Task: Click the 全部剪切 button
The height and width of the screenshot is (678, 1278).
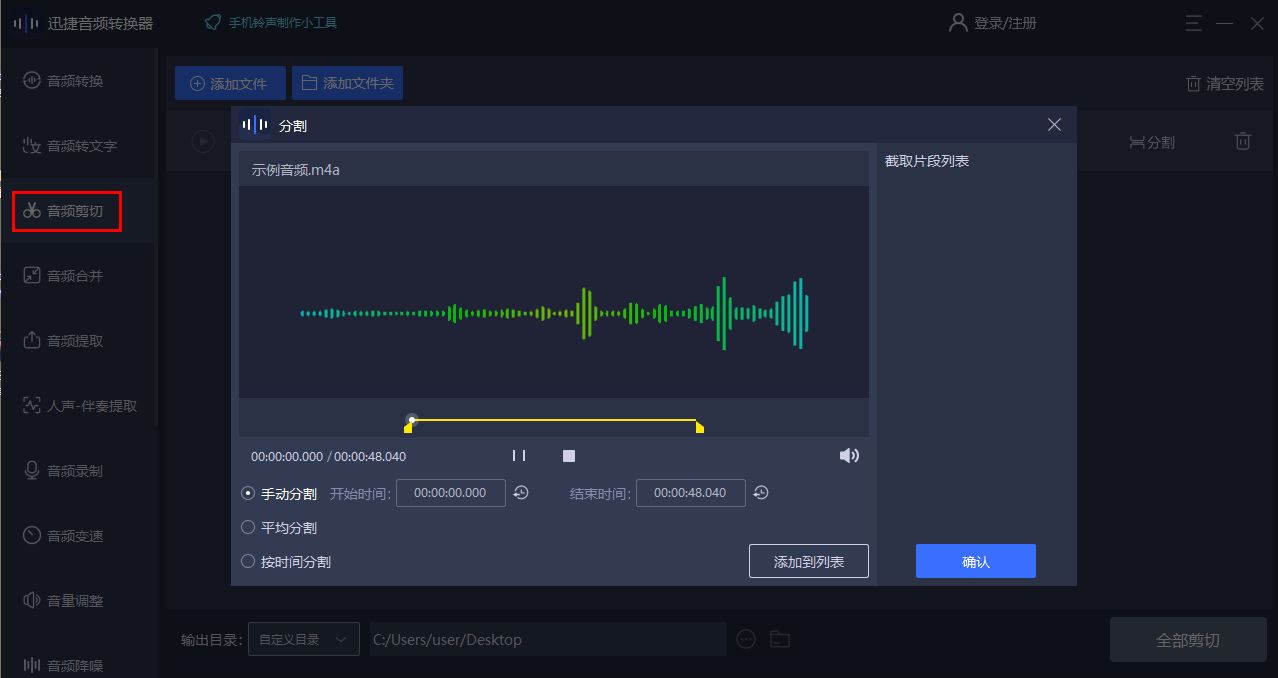Action: coord(1188,640)
